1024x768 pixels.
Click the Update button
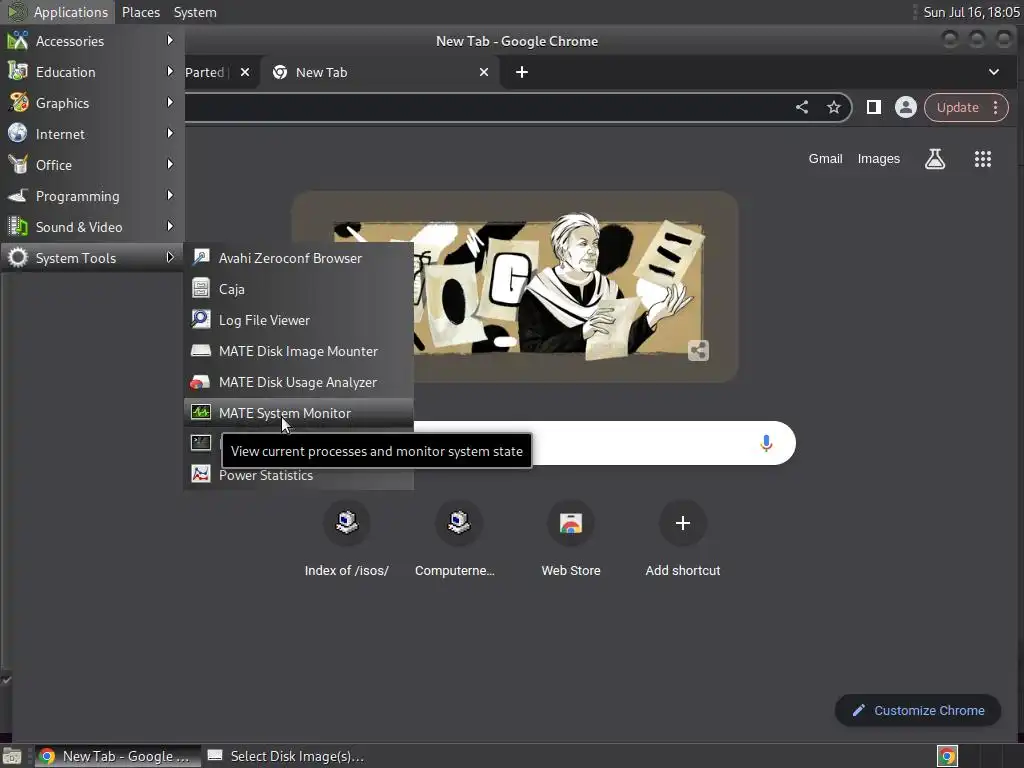pyautogui.click(x=957, y=108)
